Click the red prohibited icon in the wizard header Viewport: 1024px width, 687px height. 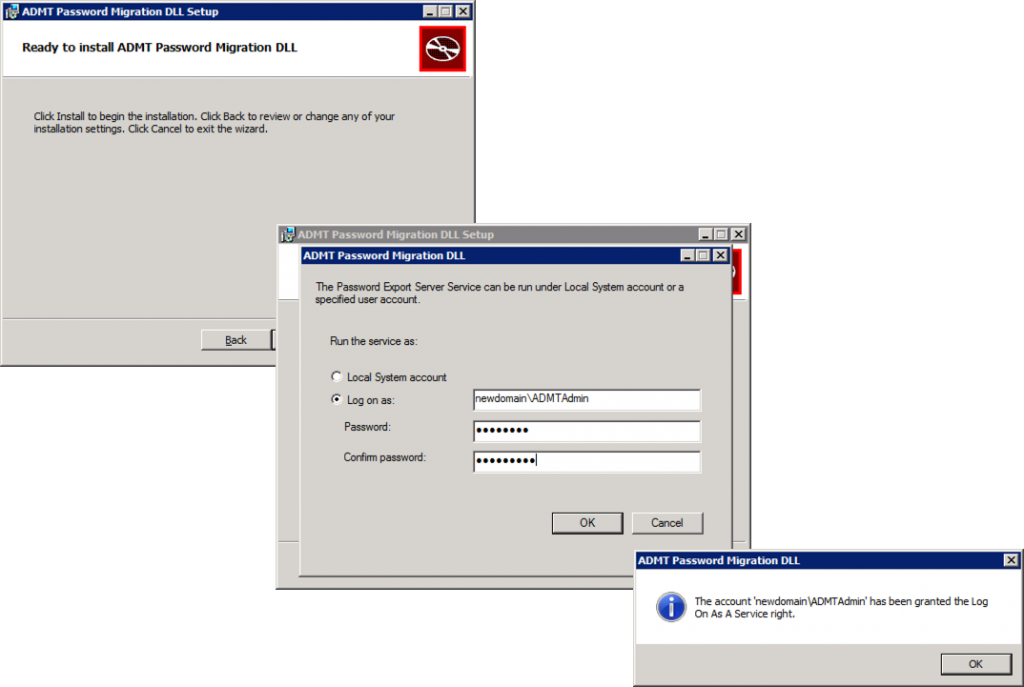[441, 47]
